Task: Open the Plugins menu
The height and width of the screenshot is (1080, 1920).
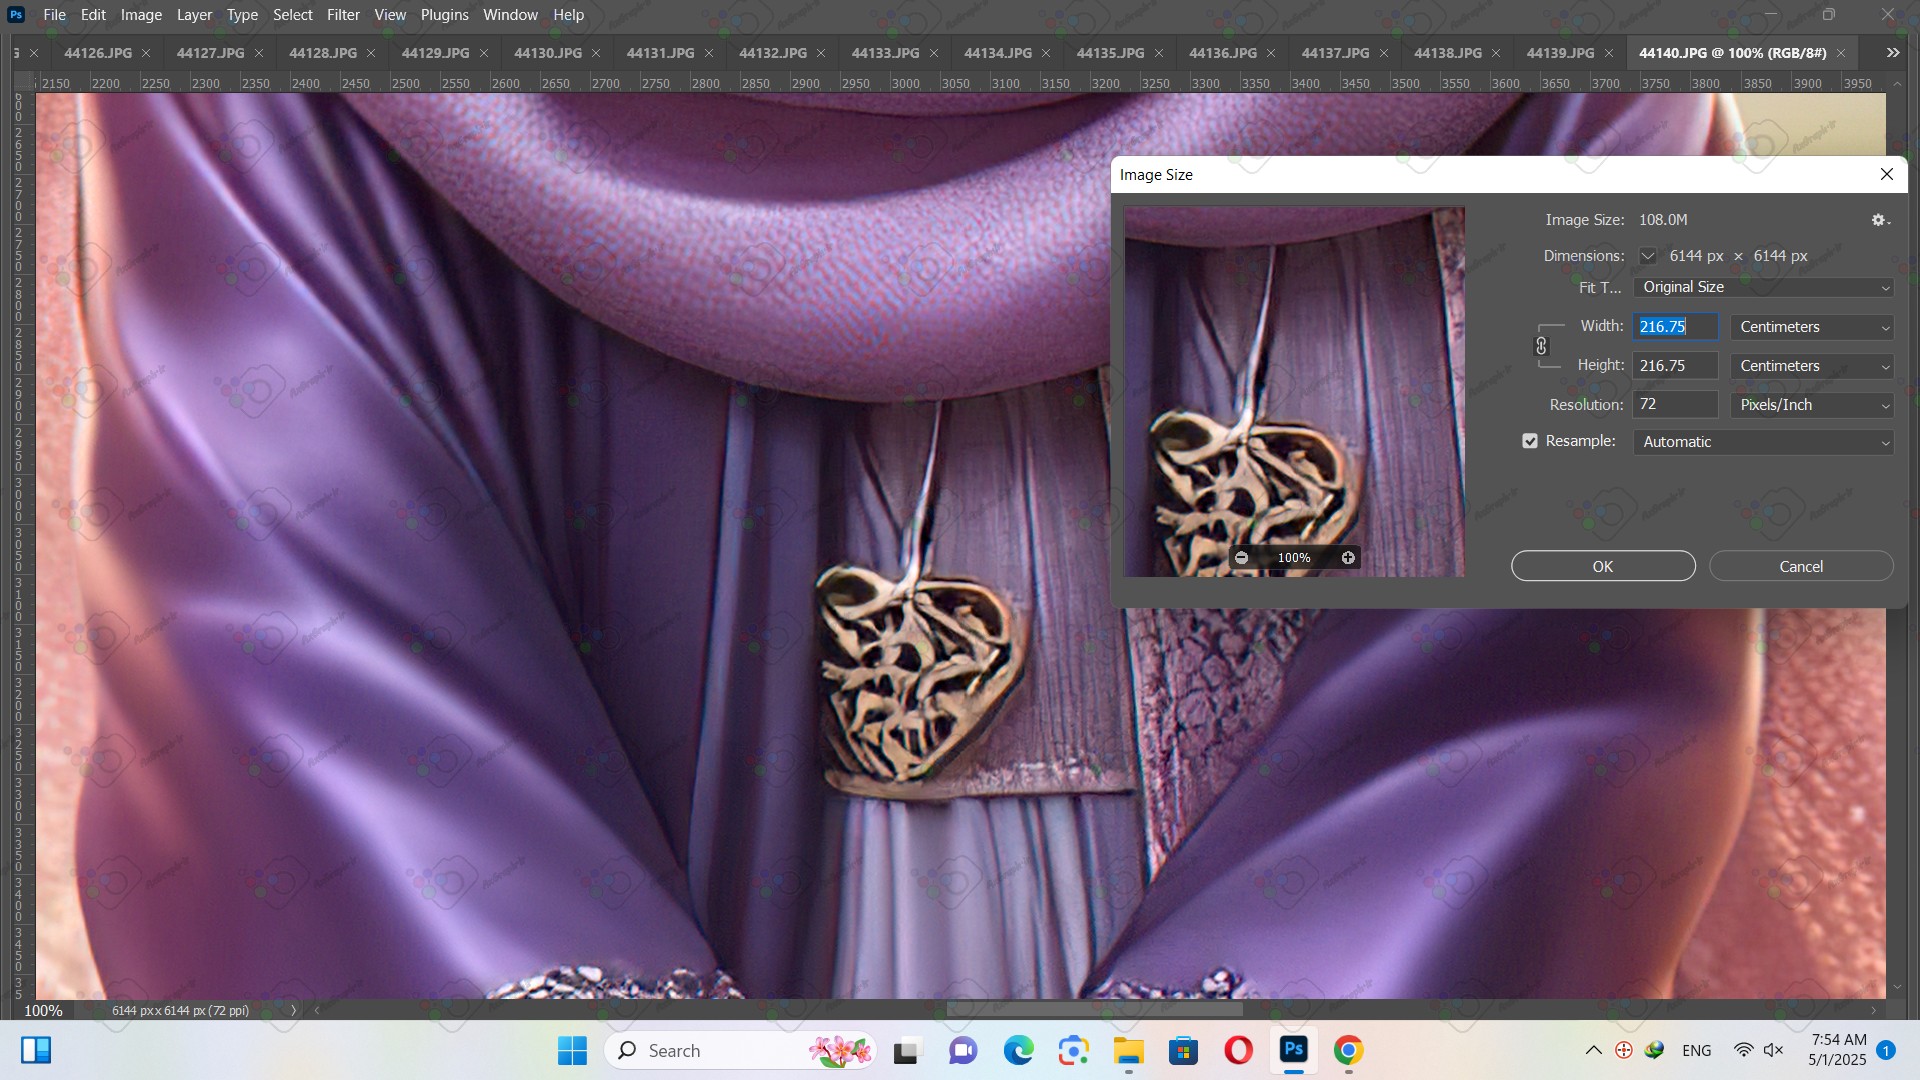Action: (x=444, y=15)
